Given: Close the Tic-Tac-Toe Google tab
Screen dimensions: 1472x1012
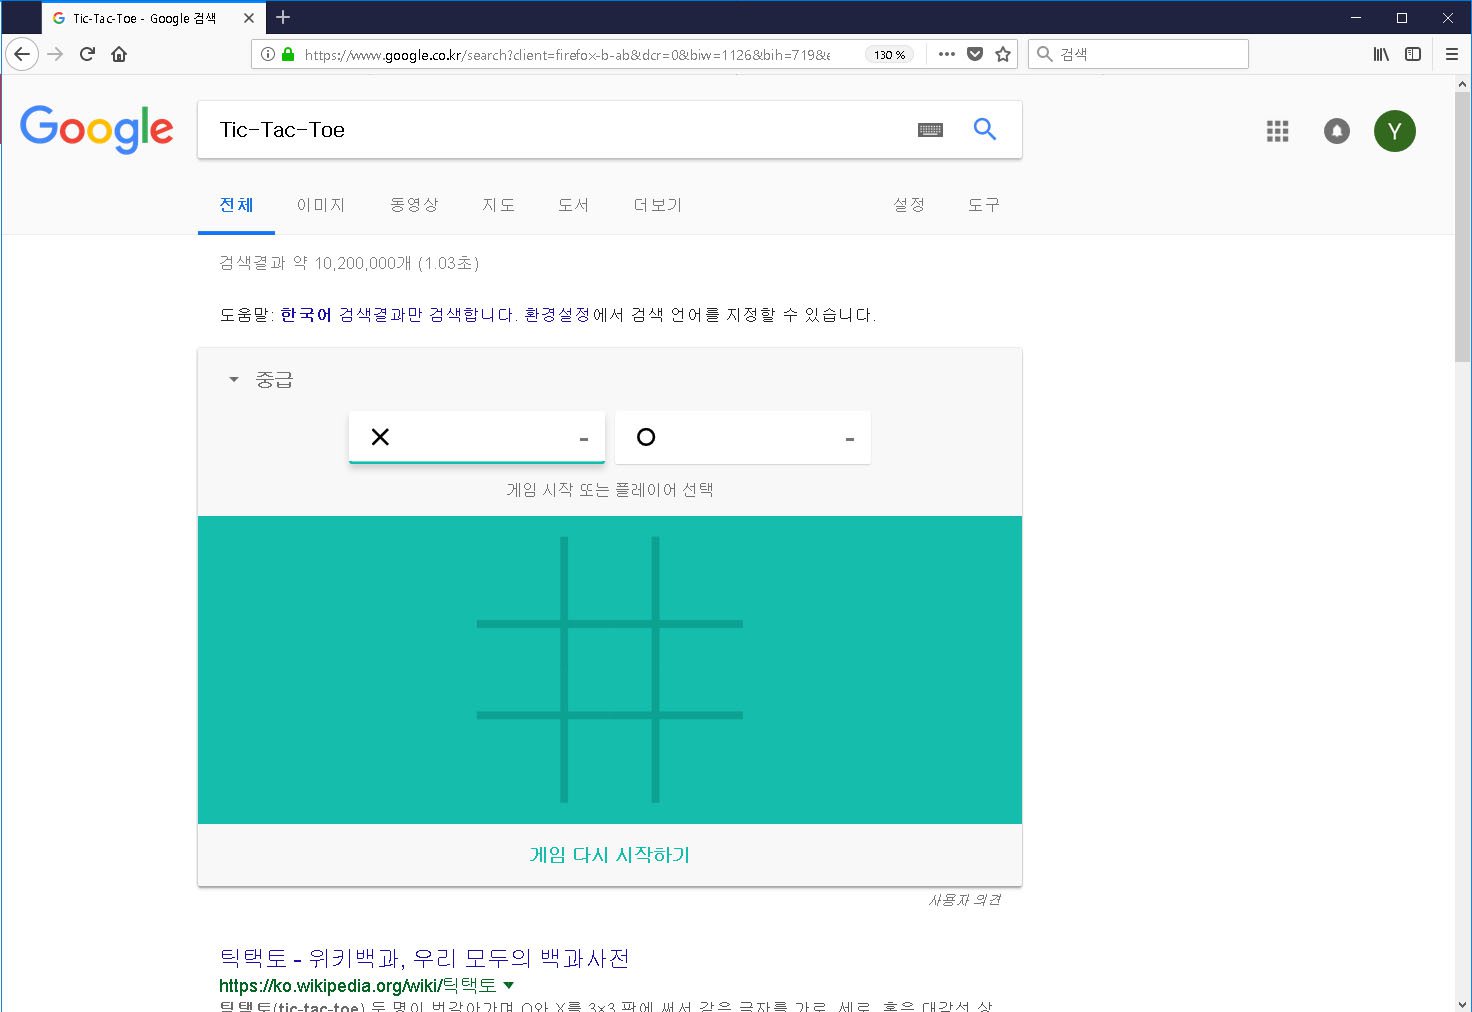Looking at the screenshot, I should point(249,18).
